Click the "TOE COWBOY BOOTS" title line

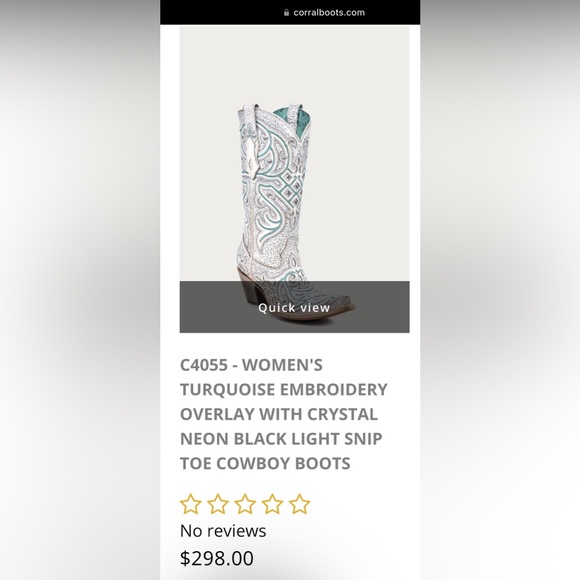coord(265,463)
